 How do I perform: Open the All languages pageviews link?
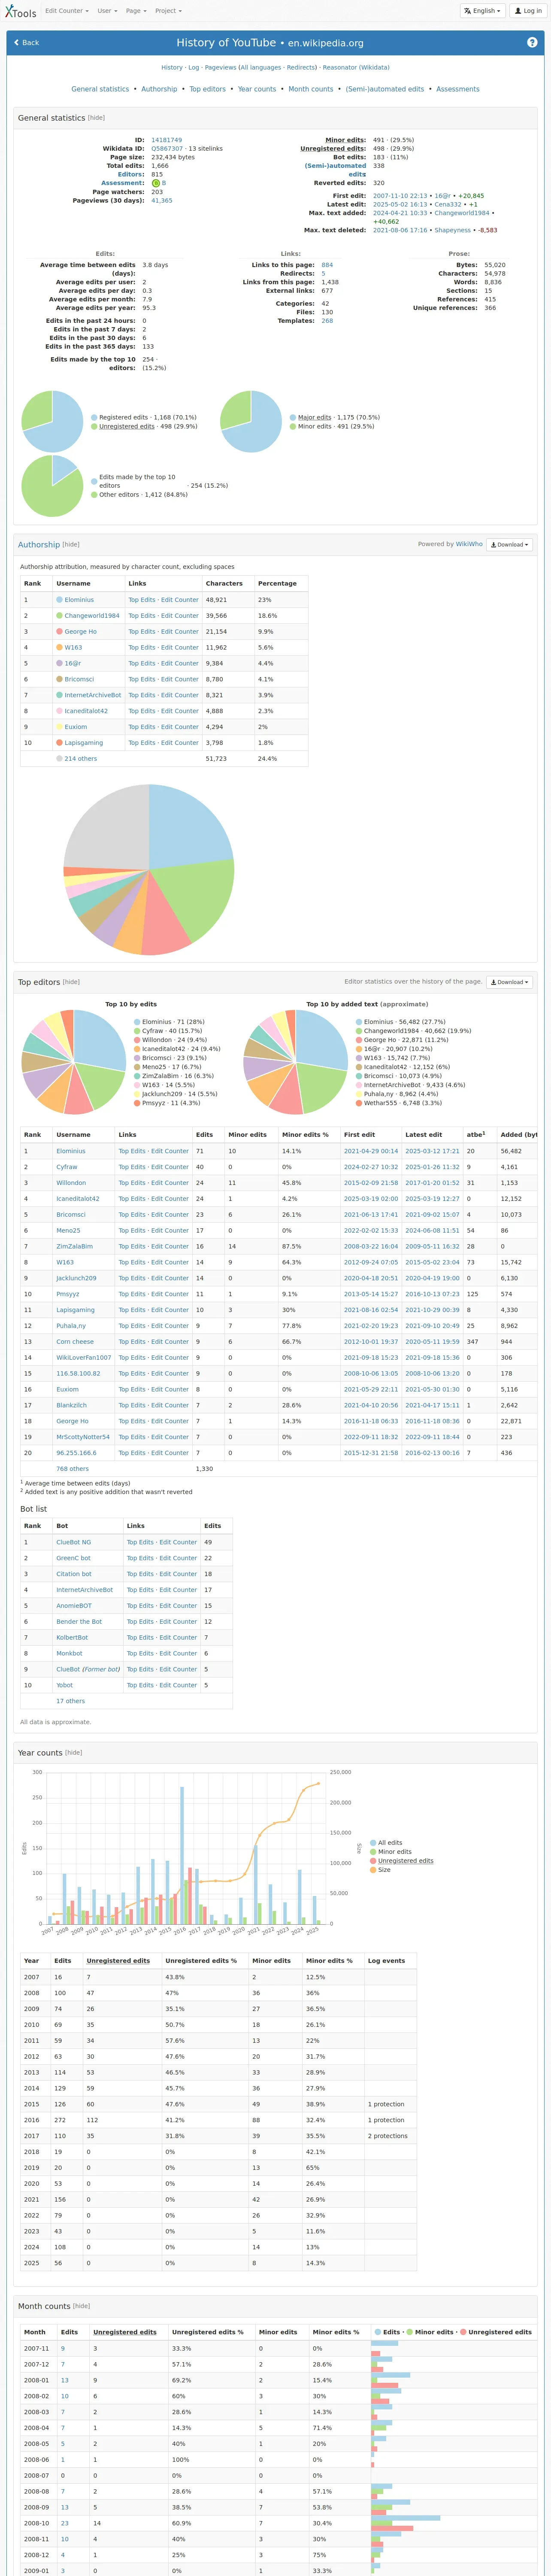point(261,68)
